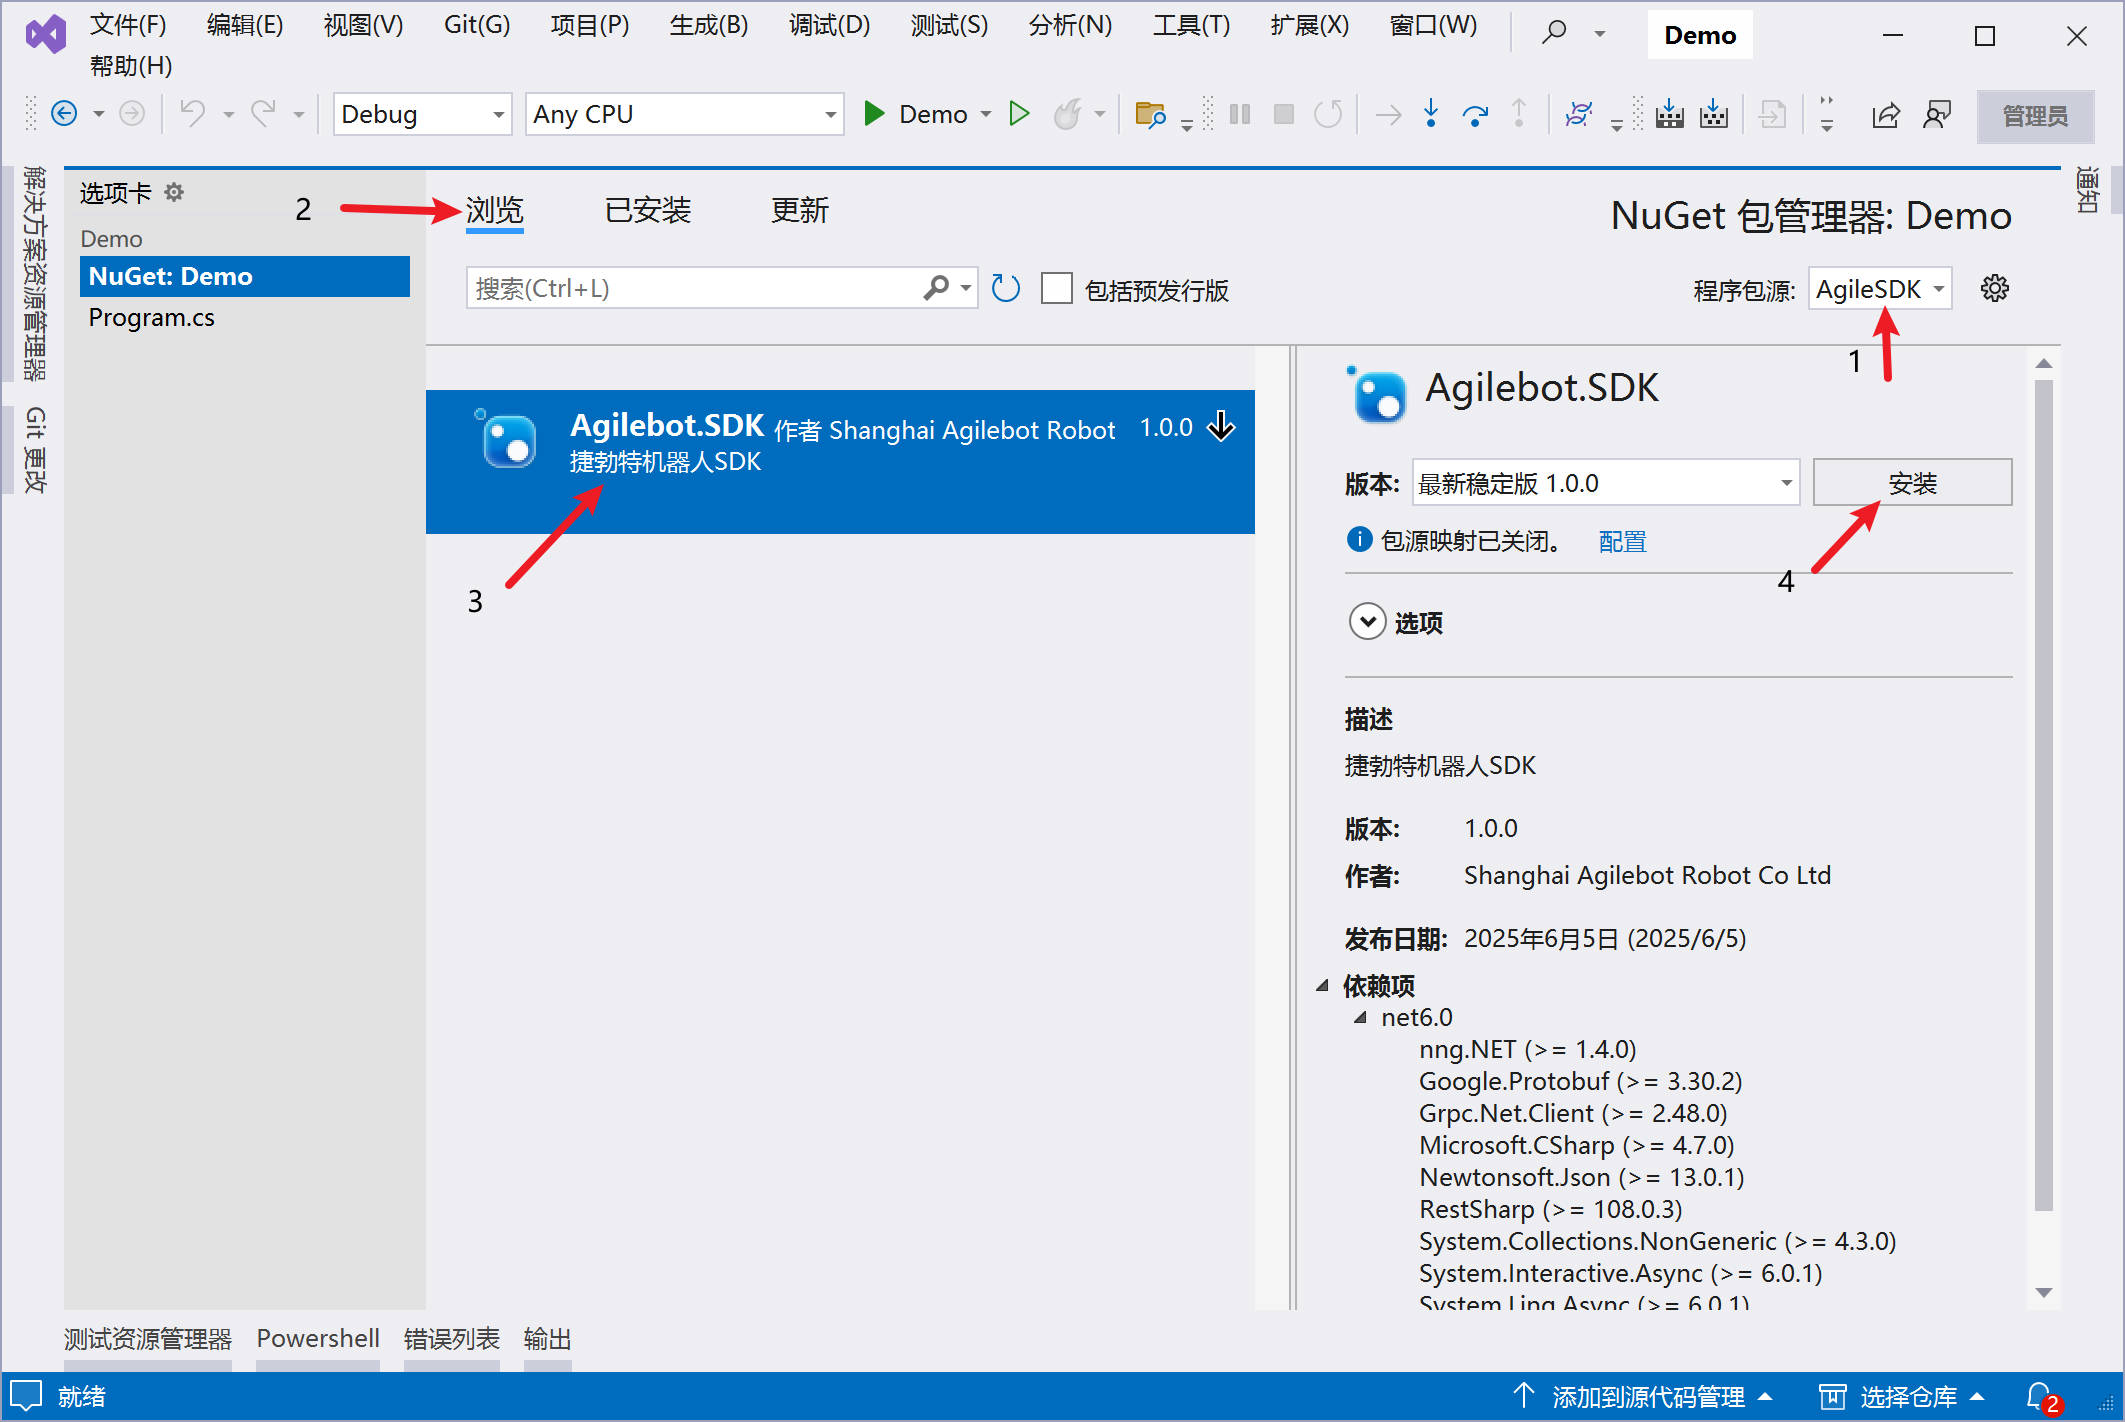Screen dimensions: 2125x1422
Task: Switch to the Browse (浏览) tab
Action: [x=495, y=210]
